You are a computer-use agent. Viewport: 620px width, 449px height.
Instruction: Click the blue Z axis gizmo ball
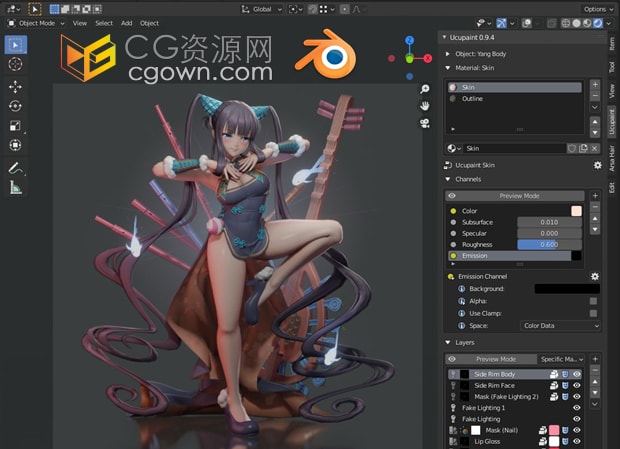(x=410, y=40)
